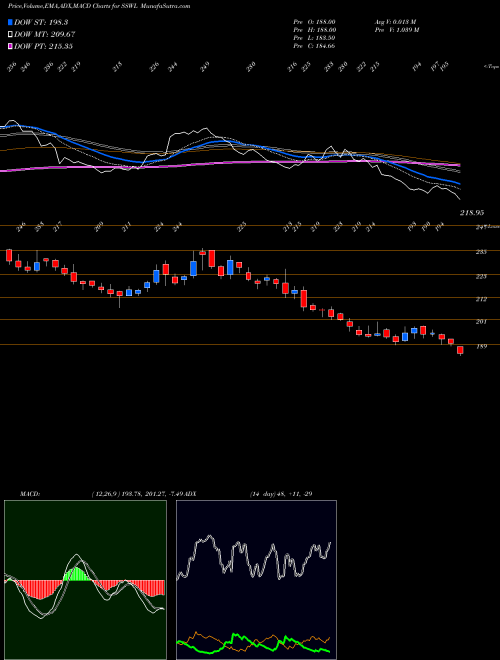Click the last red candlestick near 189
The image size is (500, 660).
(x=460, y=350)
